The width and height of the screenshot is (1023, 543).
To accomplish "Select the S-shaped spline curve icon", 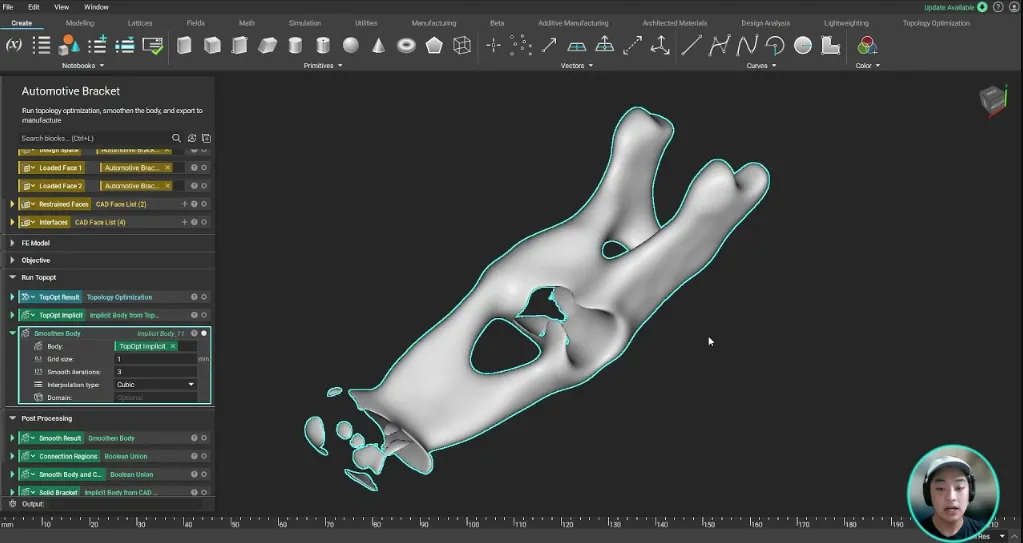I will point(747,45).
